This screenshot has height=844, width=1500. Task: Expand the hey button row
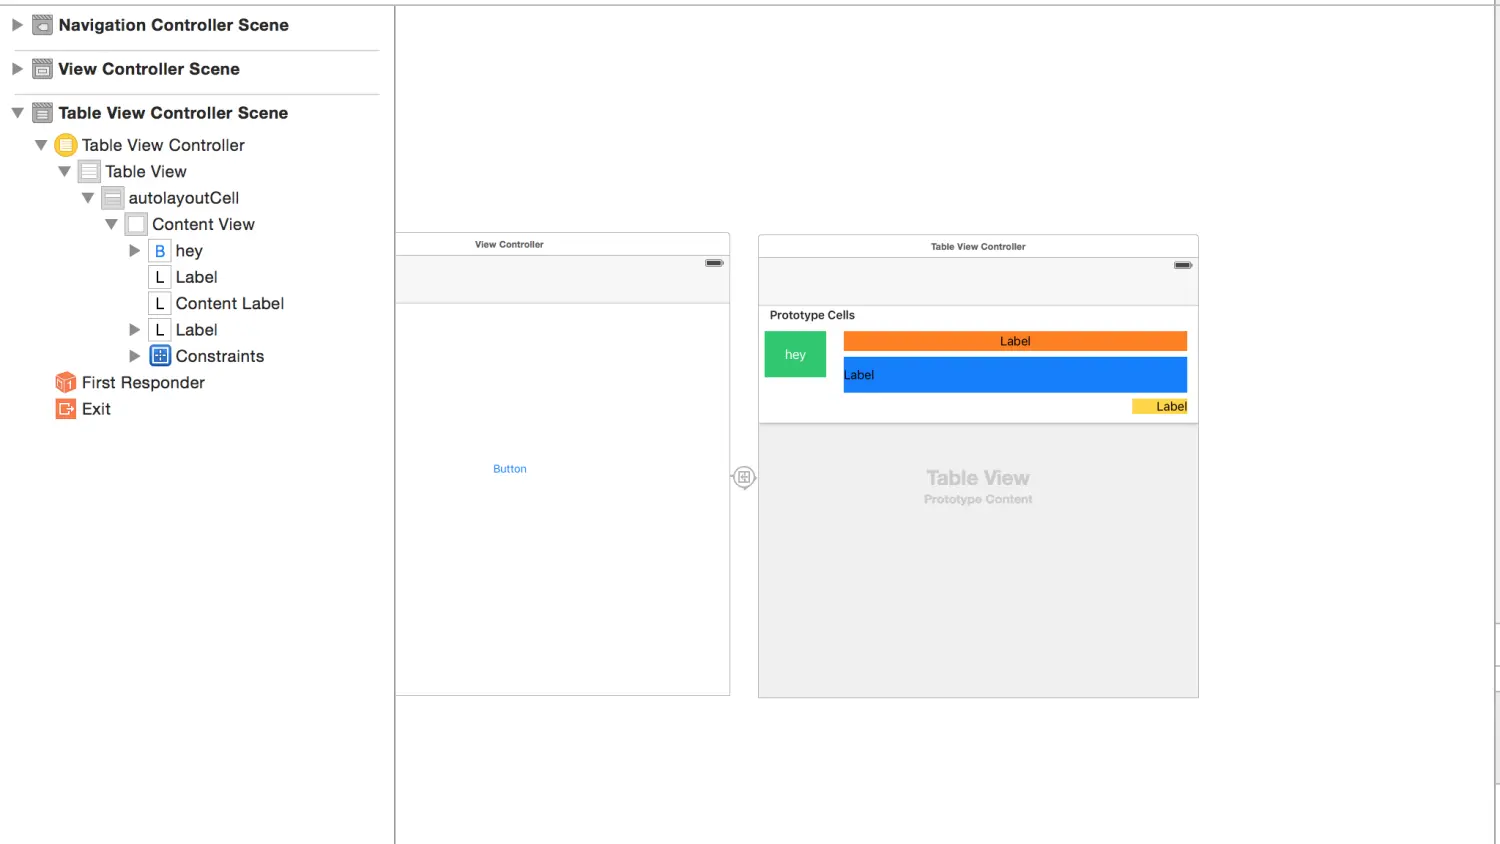(134, 251)
